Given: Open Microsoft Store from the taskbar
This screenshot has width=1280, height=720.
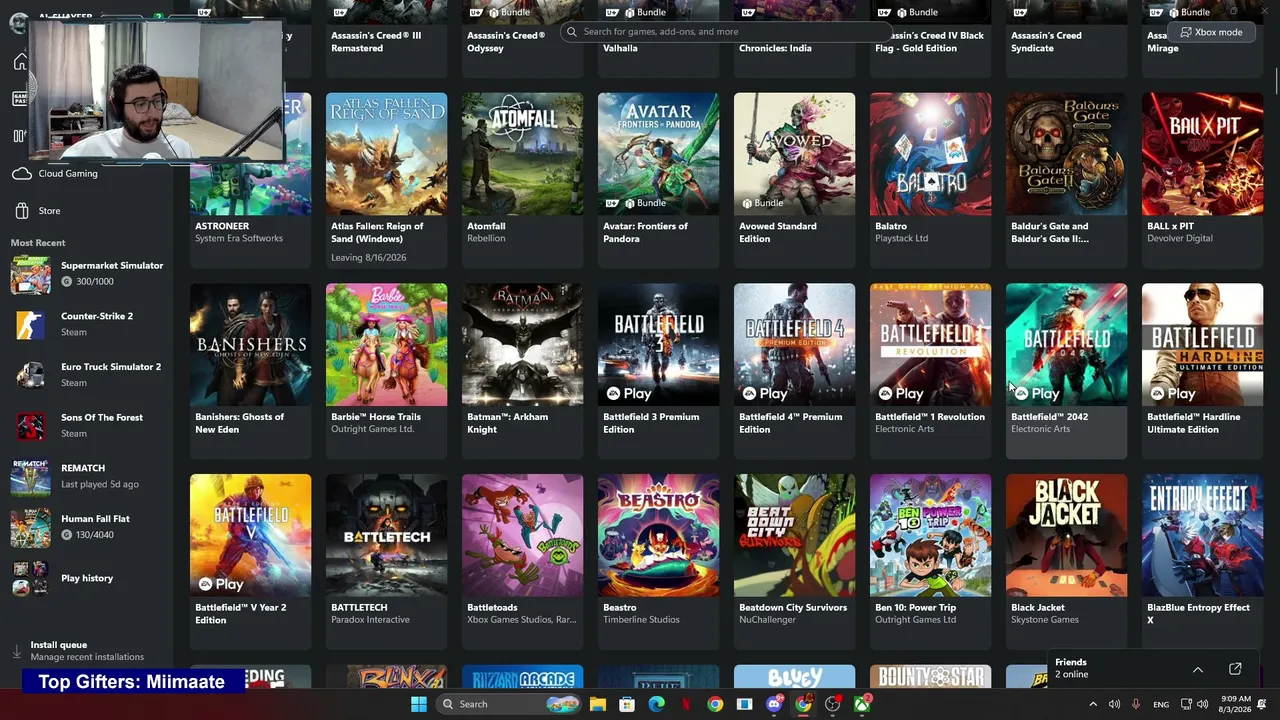Looking at the screenshot, I should coord(627,704).
